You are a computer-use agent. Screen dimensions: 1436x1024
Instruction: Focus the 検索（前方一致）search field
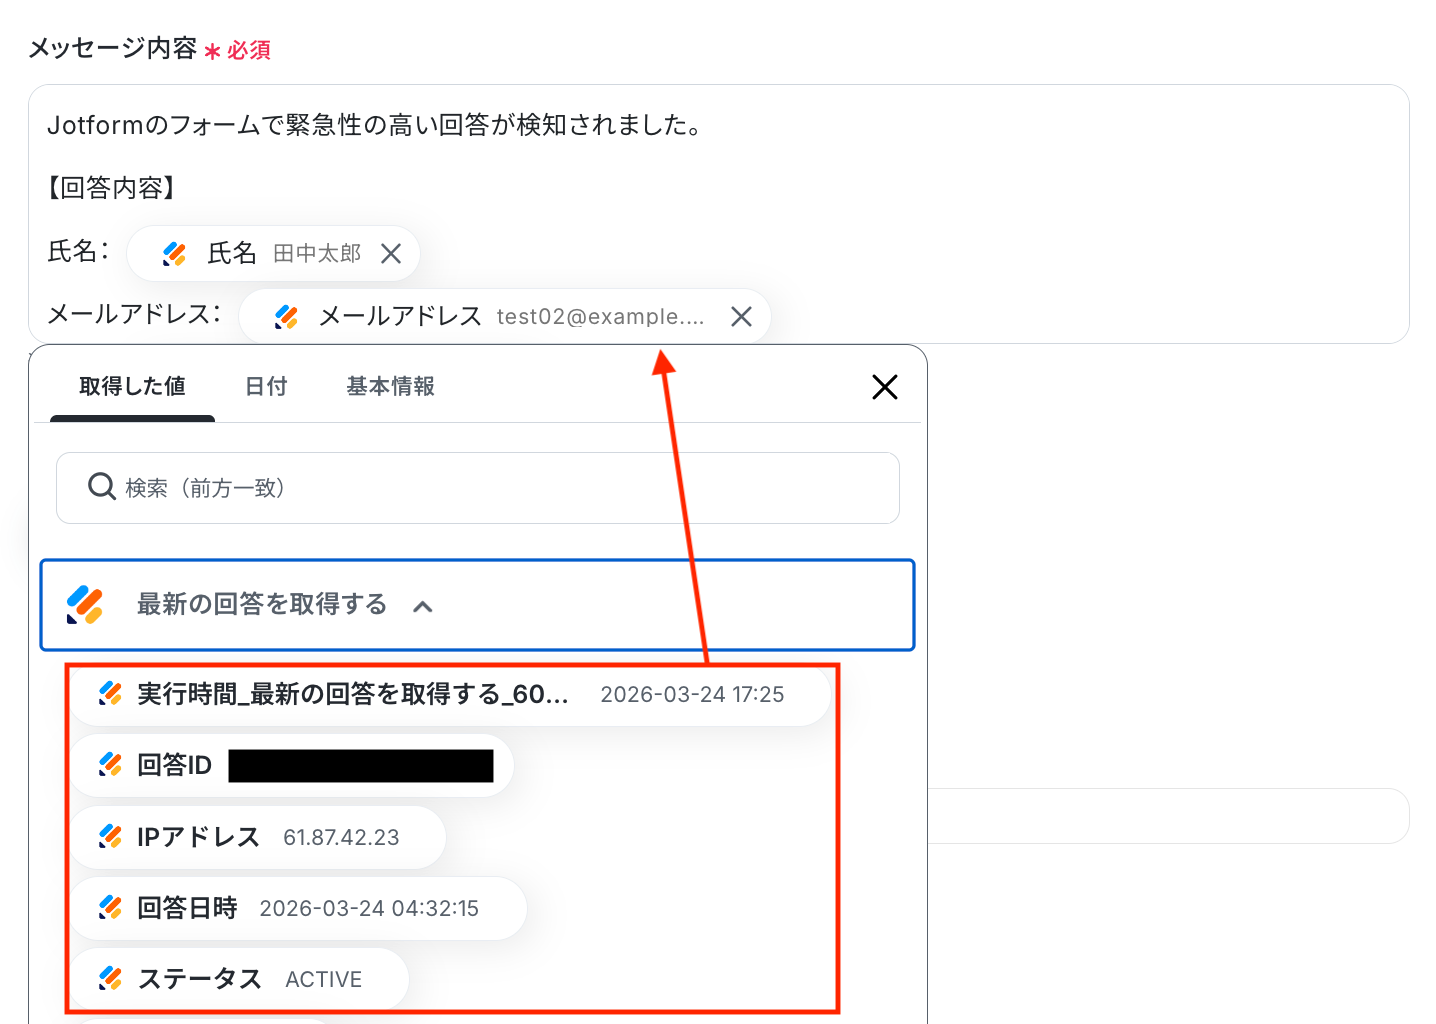point(478,488)
